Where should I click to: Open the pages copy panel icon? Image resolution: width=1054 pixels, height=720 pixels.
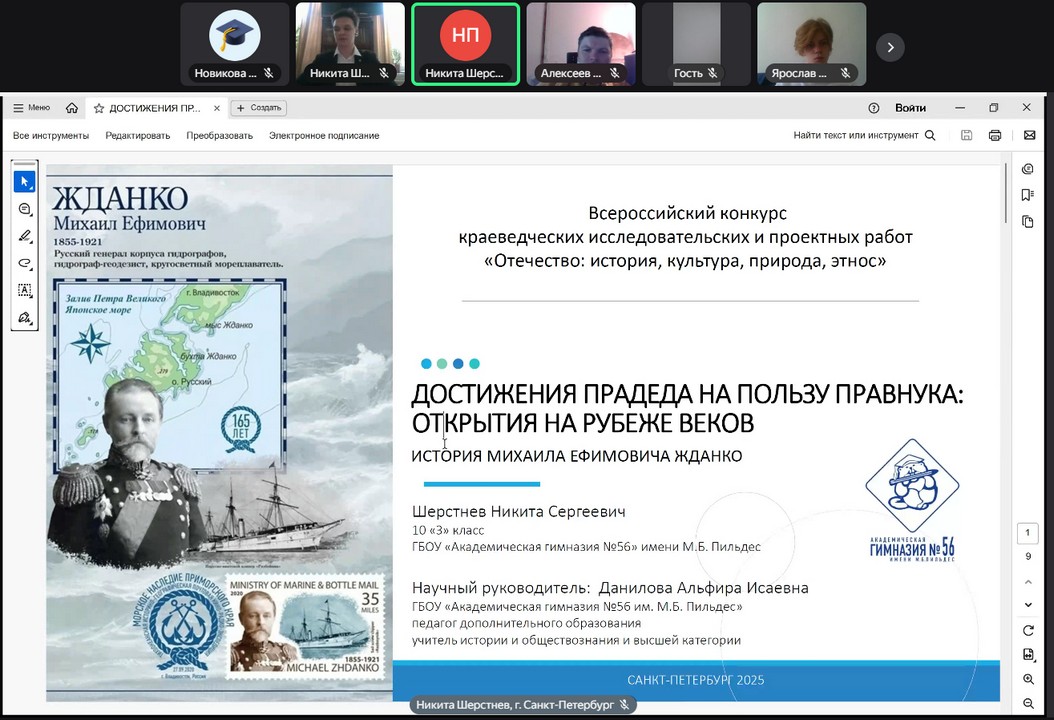(x=1027, y=221)
